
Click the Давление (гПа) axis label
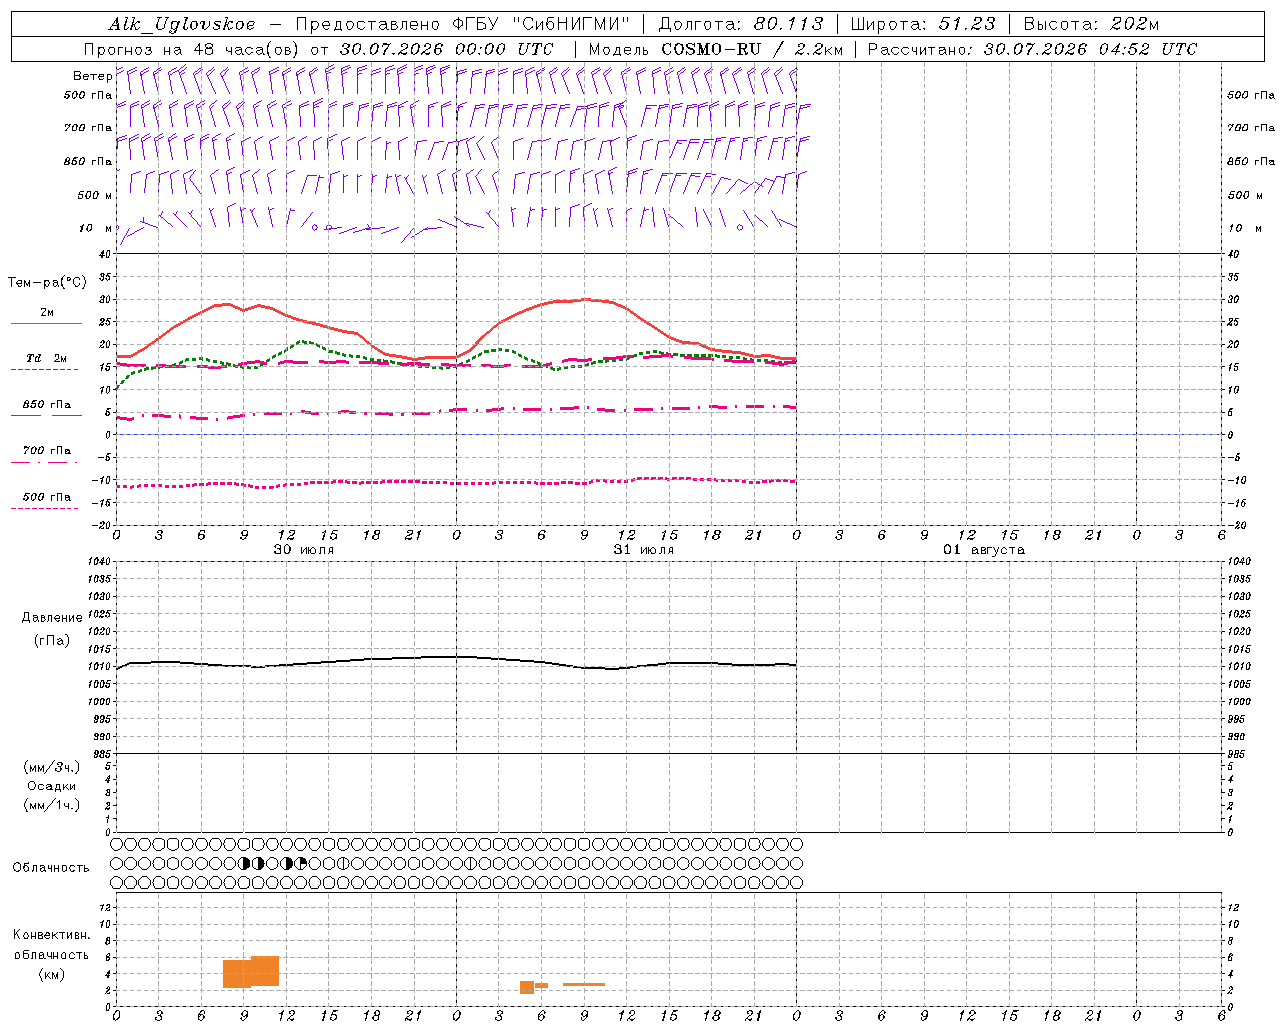point(52,629)
